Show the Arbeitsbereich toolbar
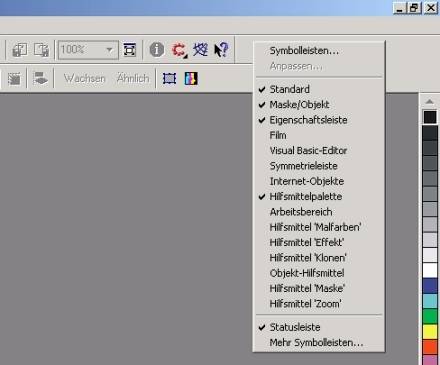440x365 pixels. pyautogui.click(x=319, y=212)
